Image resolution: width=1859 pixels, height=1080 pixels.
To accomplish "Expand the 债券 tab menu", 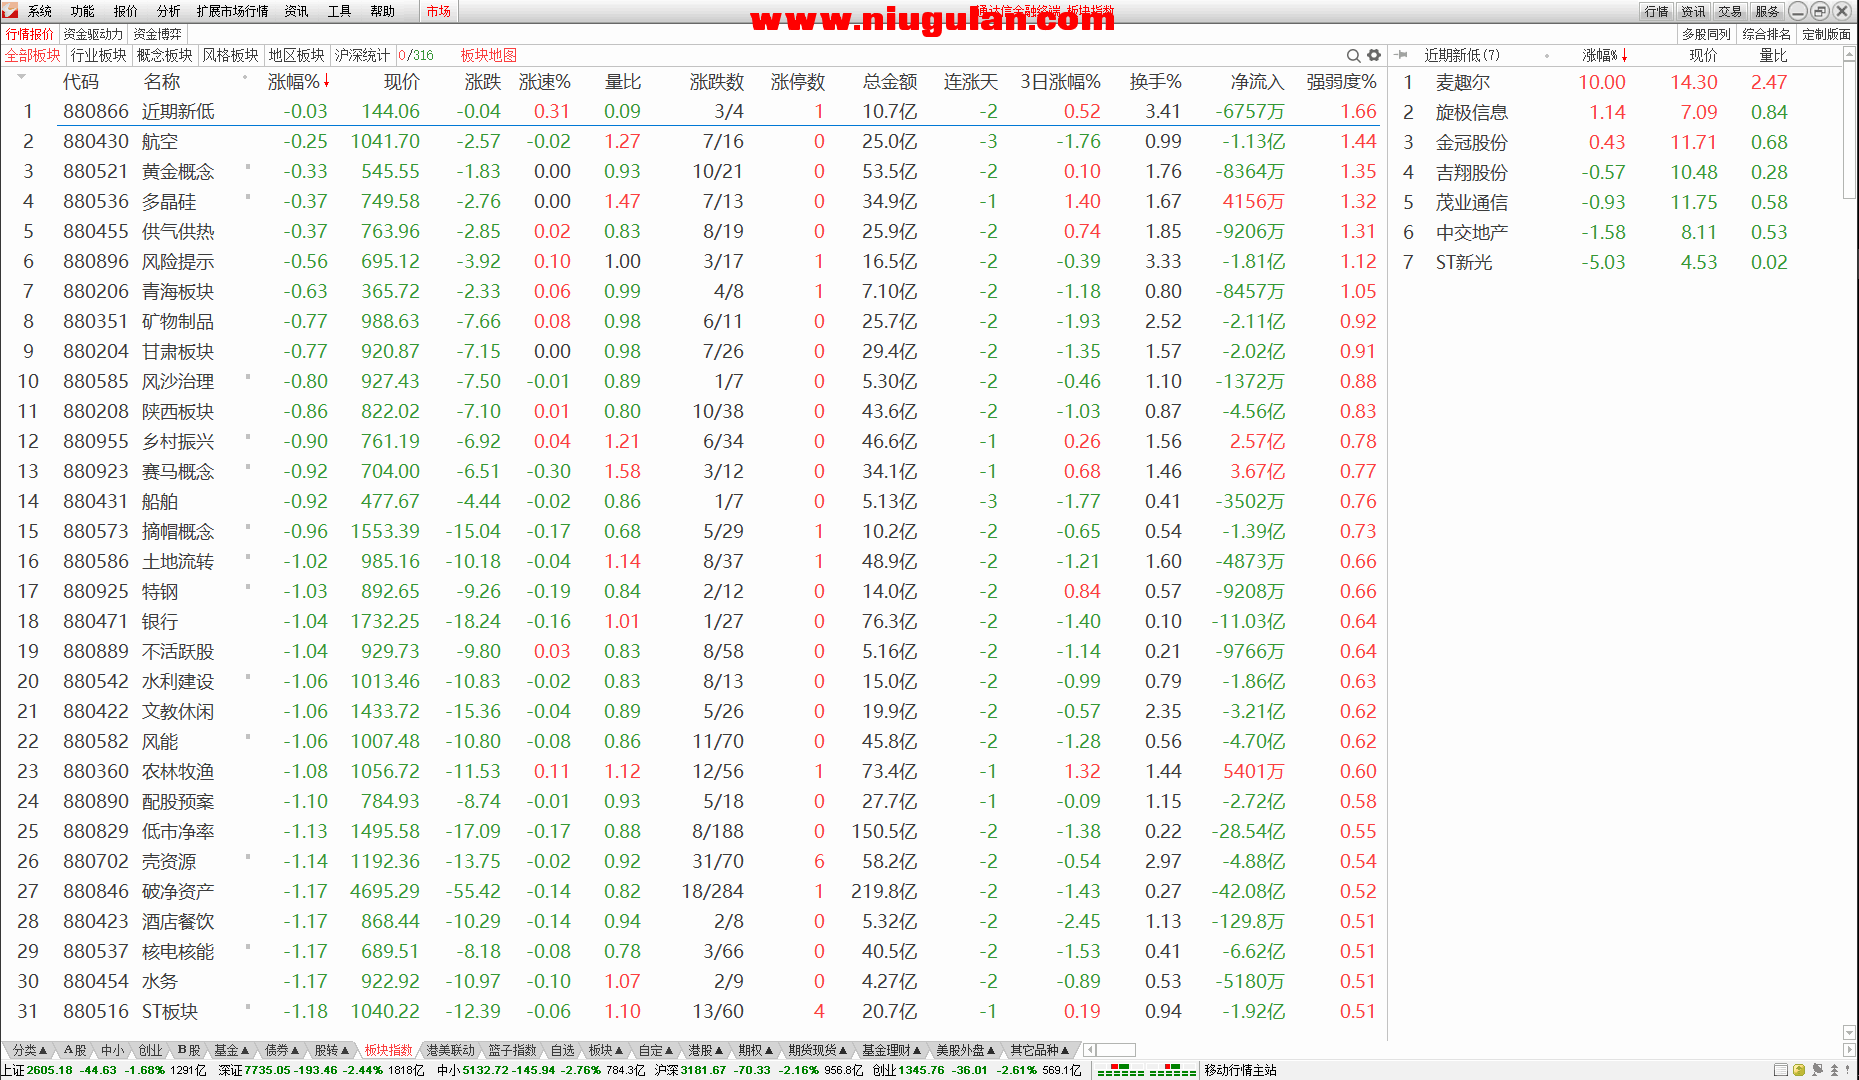I will [x=282, y=1050].
